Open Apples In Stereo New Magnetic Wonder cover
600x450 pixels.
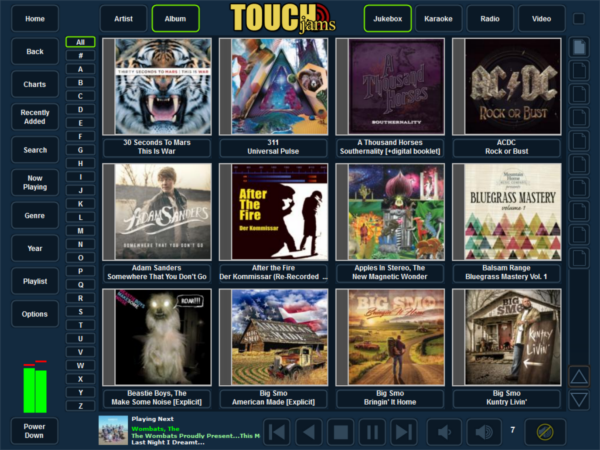pos(390,212)
